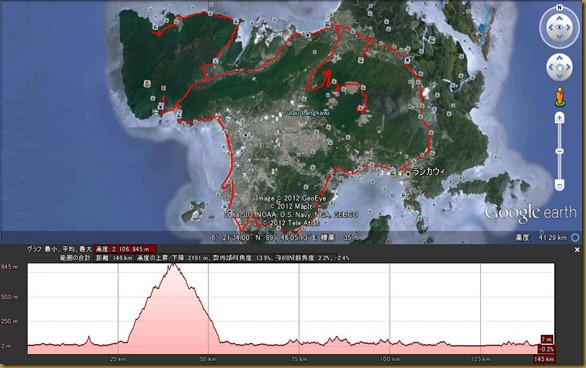Click the 範囲の合計 label

pyautogui.click(x=75, y=258)
